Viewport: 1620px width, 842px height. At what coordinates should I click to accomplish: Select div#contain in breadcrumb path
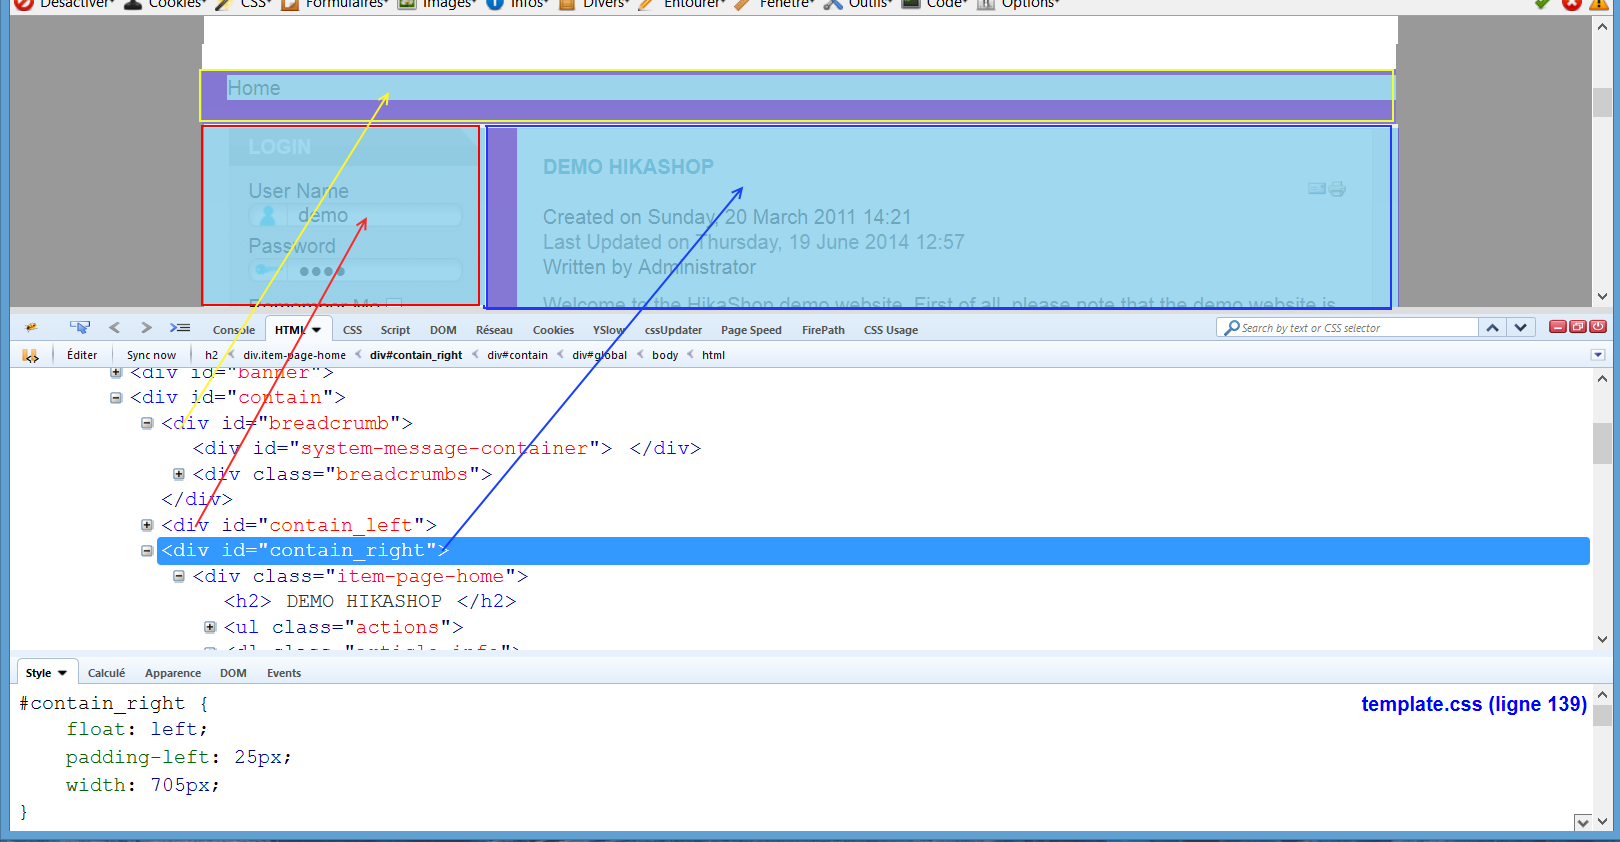pyautogui.click(x=517, y=355)
